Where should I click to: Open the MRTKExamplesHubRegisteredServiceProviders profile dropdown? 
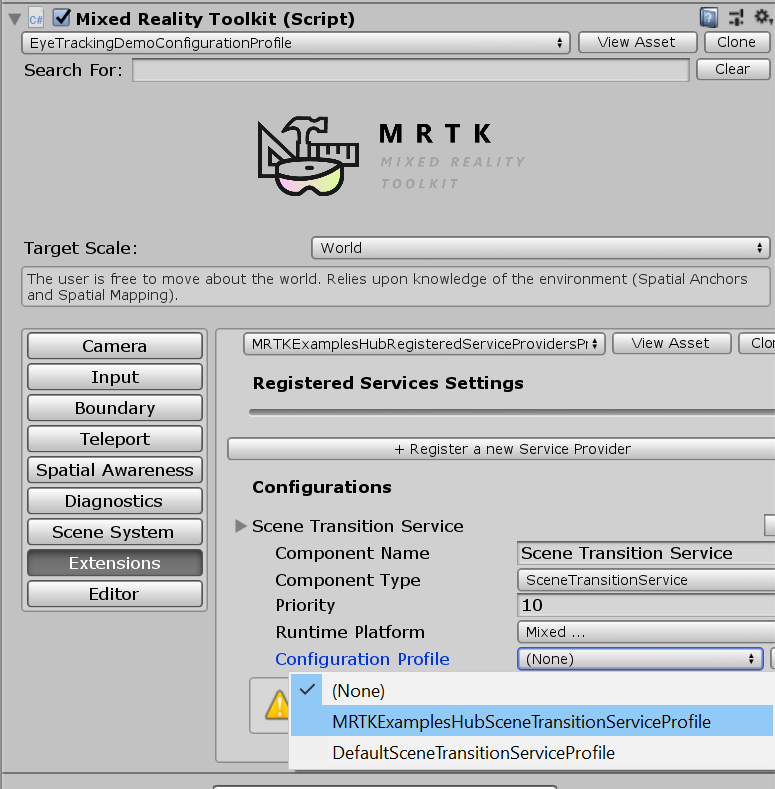tap(424, 344)
